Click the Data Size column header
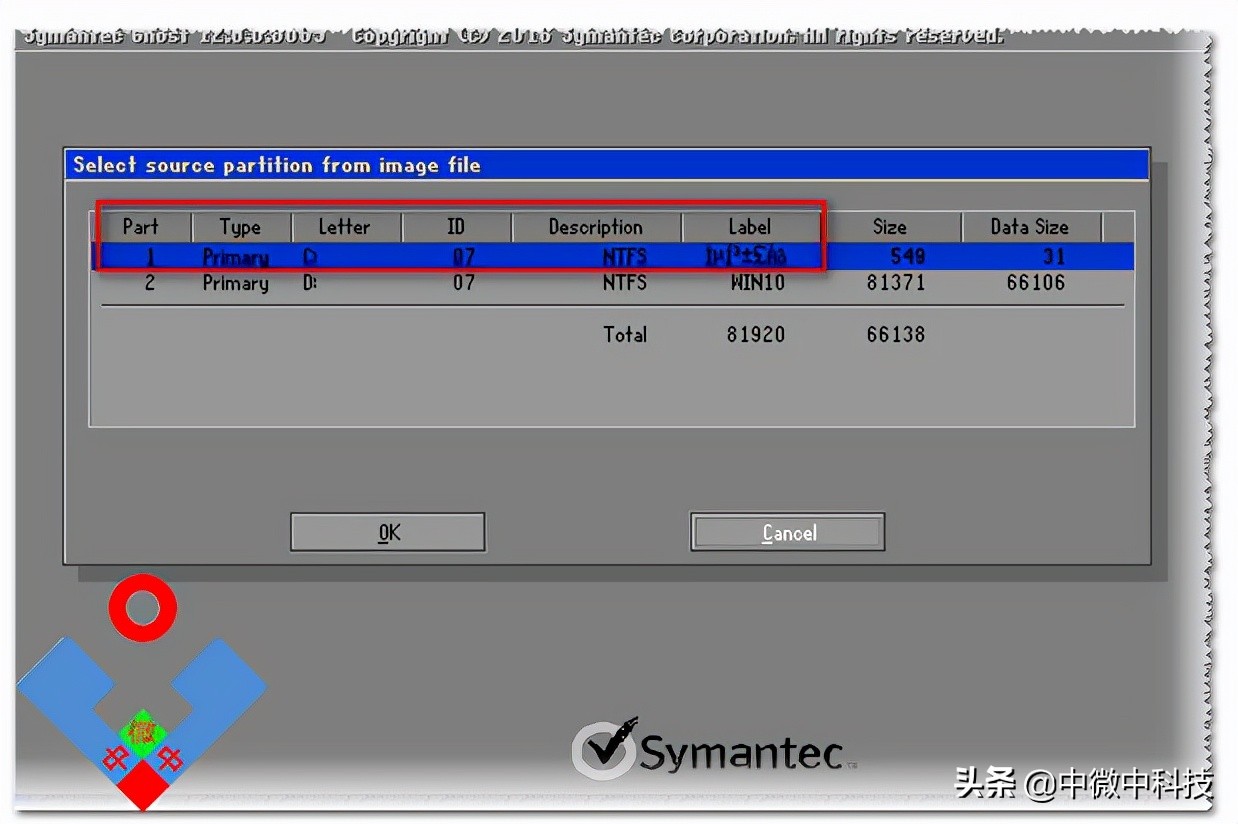 [x=1029, y=227]
